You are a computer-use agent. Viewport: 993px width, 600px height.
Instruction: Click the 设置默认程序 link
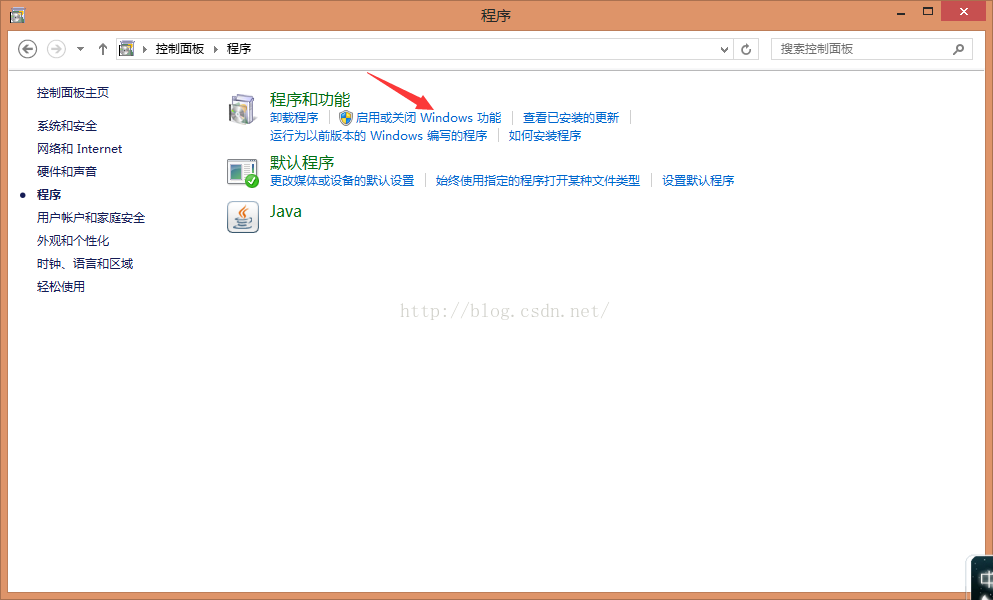[x=698, y=181]
